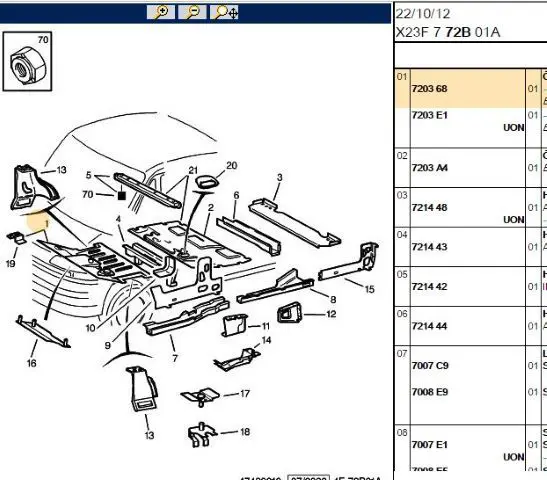The width and height of the screenshot is (547, 480).
Task: Click callout 70 beside black square
Action: [88, 194]
